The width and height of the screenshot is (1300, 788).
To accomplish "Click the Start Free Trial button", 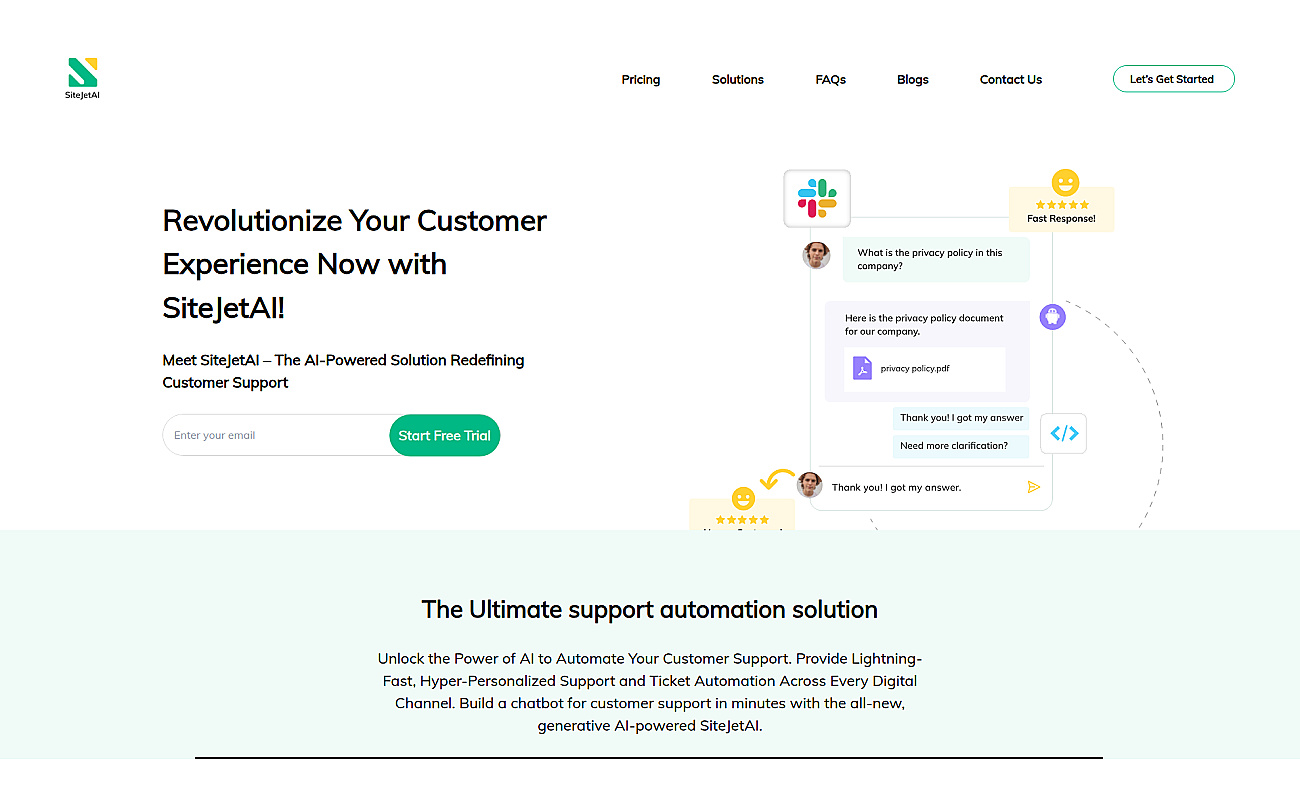I will coord(444,435).
